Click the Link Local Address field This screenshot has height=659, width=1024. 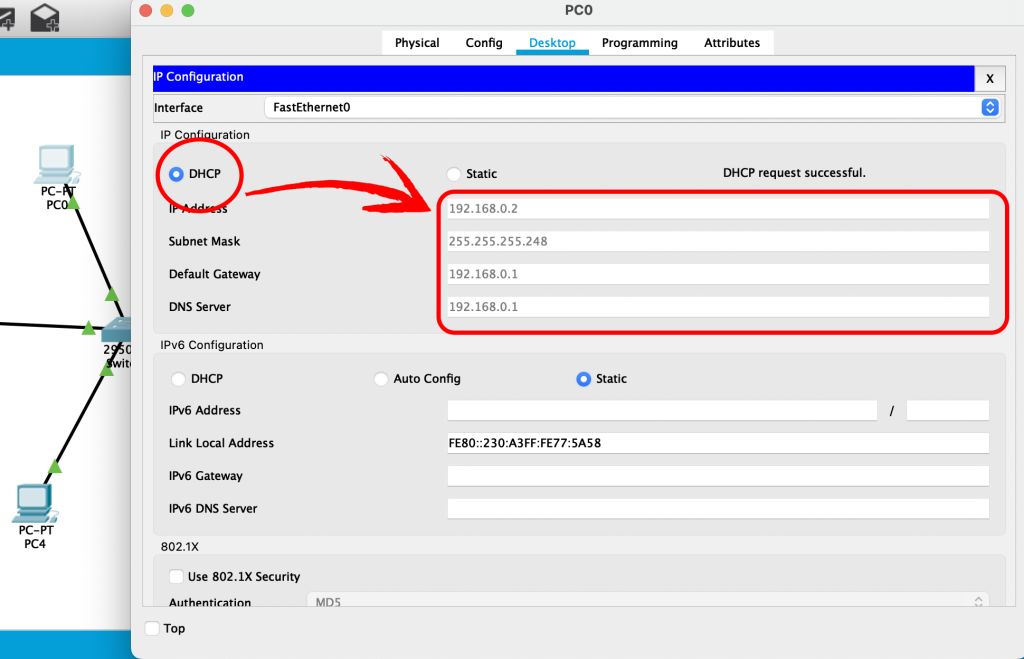click(x=717, y=443)
